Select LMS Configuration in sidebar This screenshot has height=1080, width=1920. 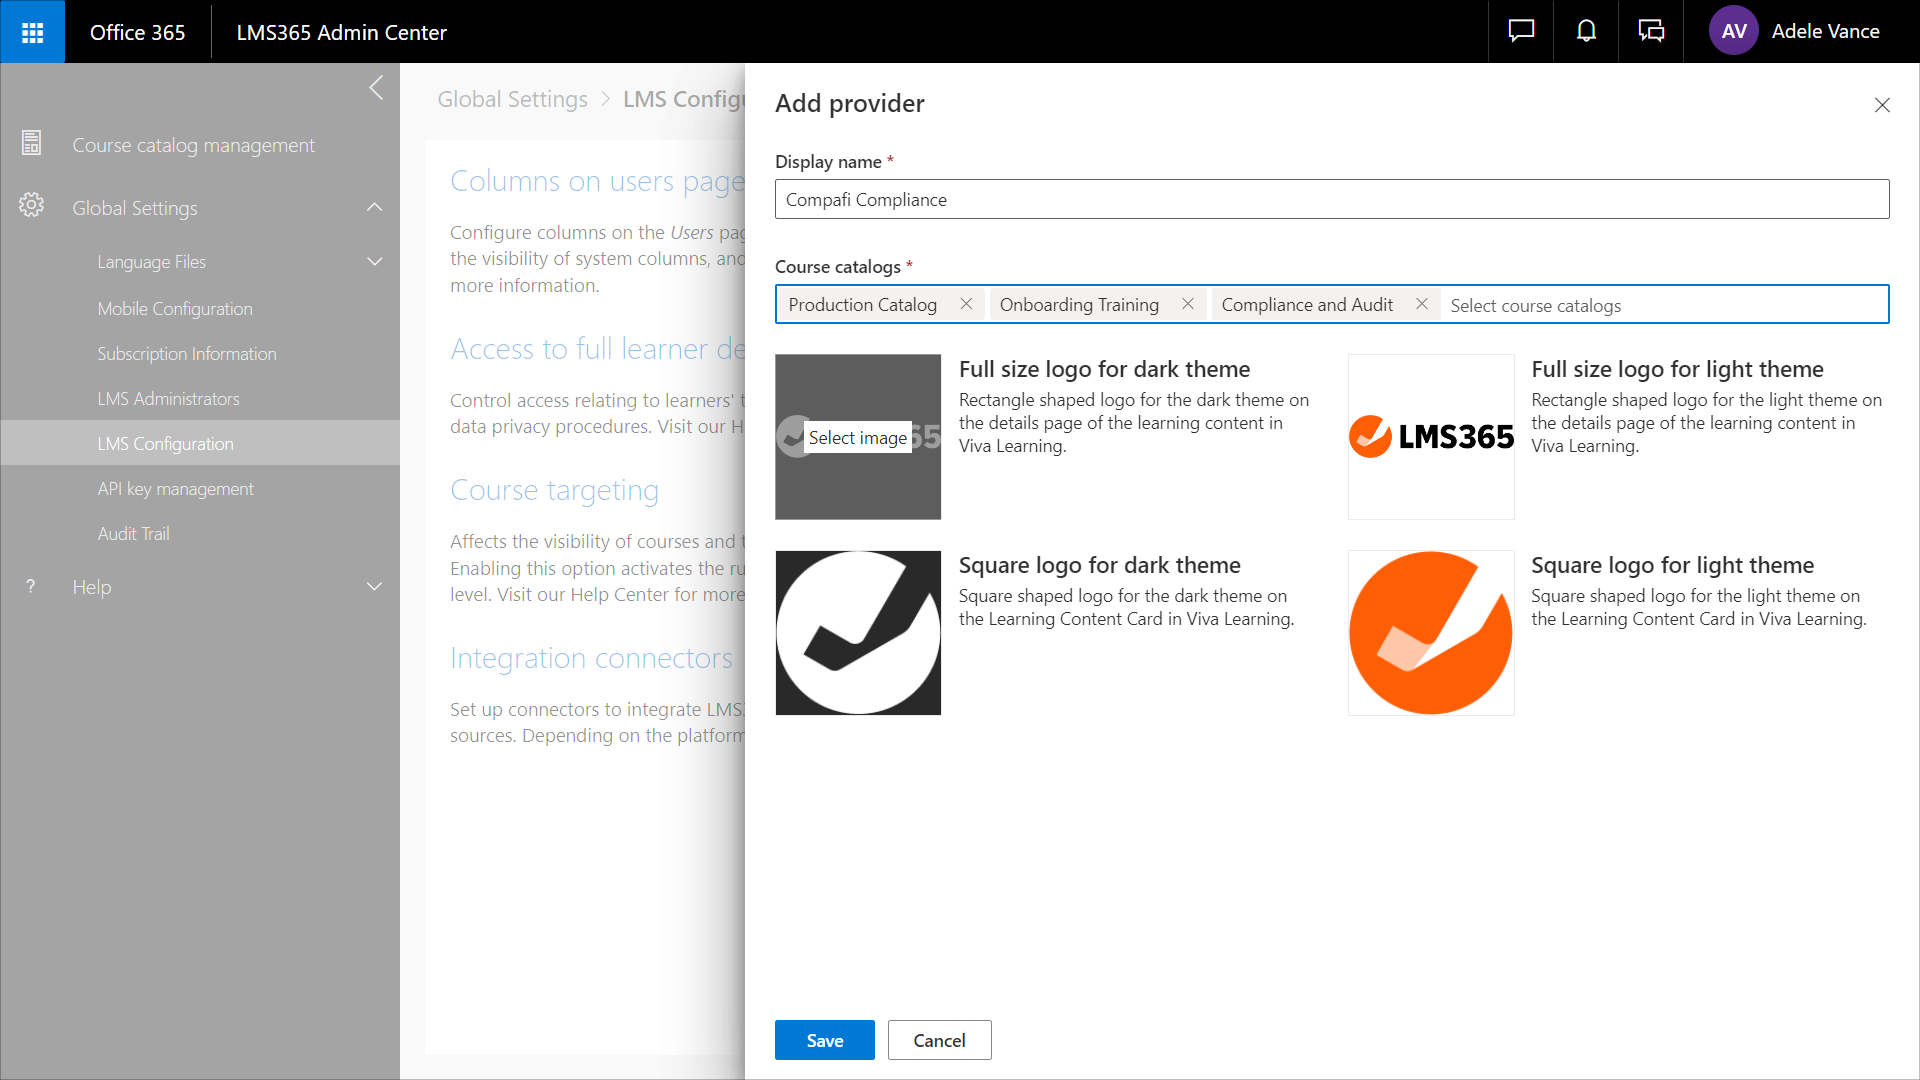(200, 443)
